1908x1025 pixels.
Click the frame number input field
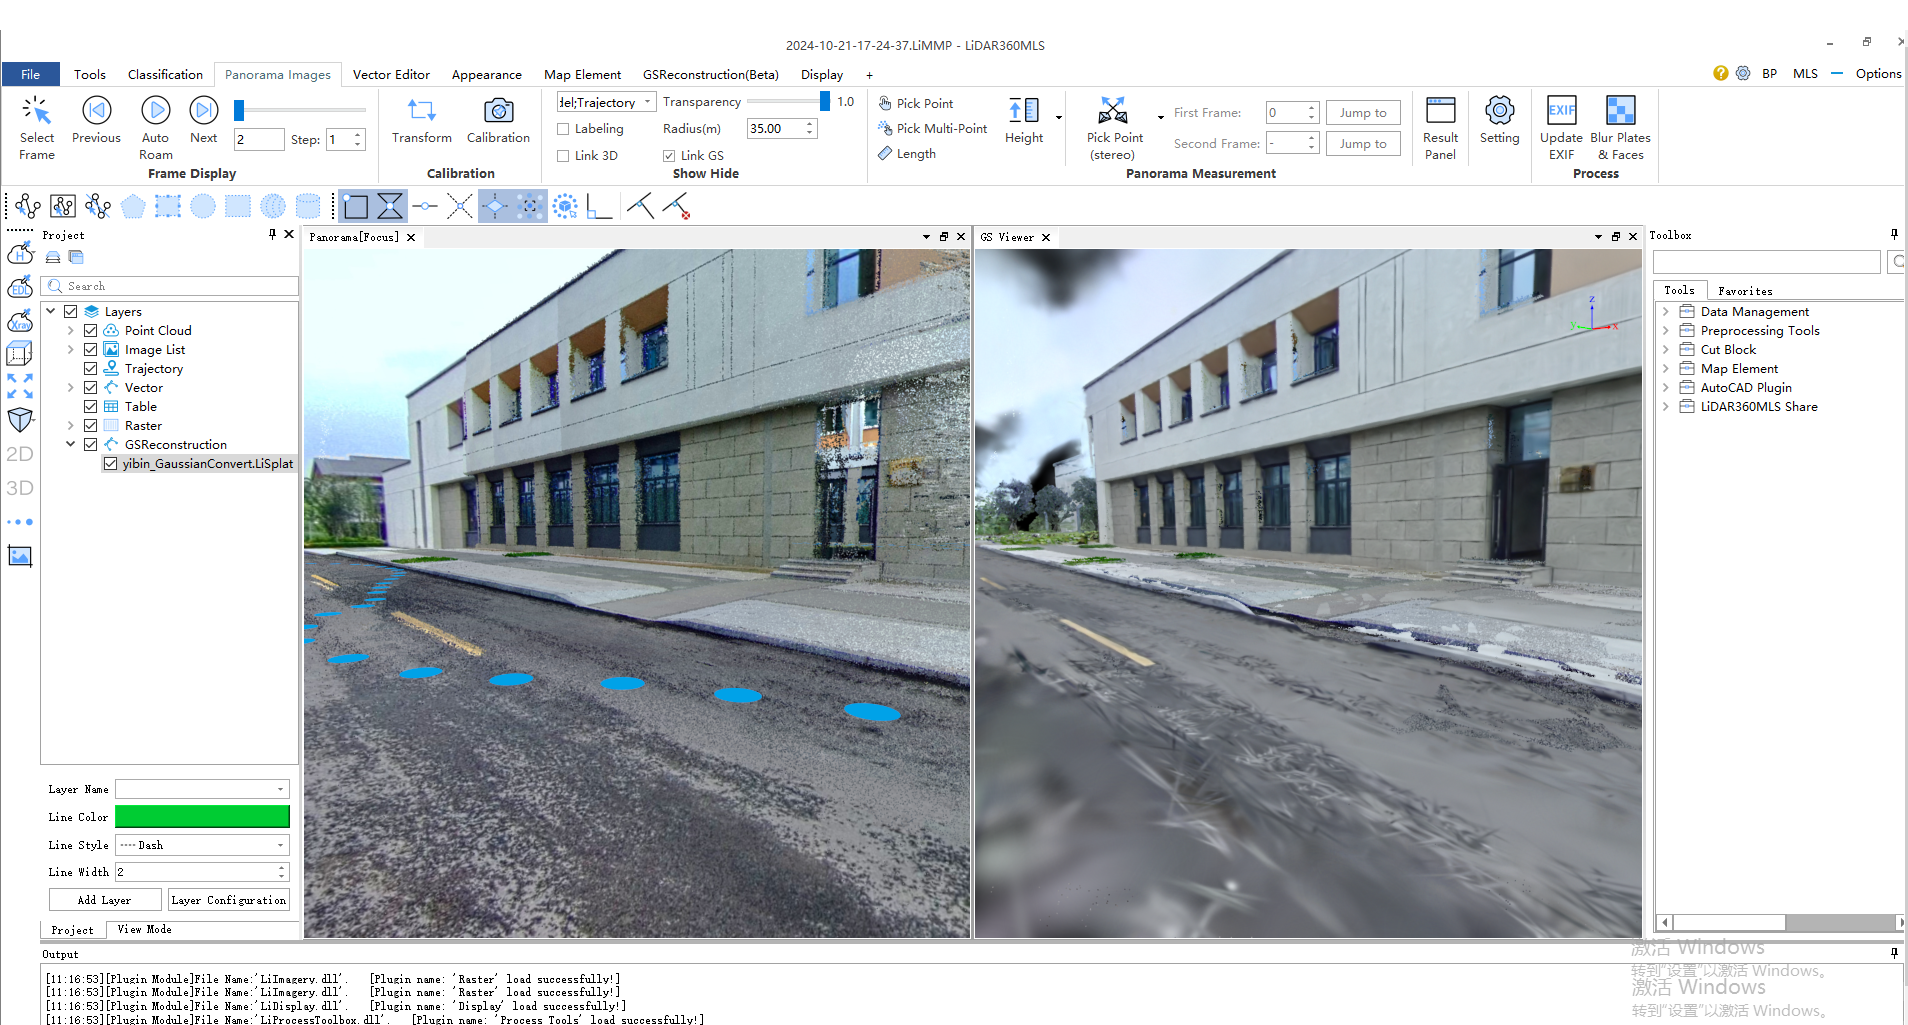[x=259, y=140]
